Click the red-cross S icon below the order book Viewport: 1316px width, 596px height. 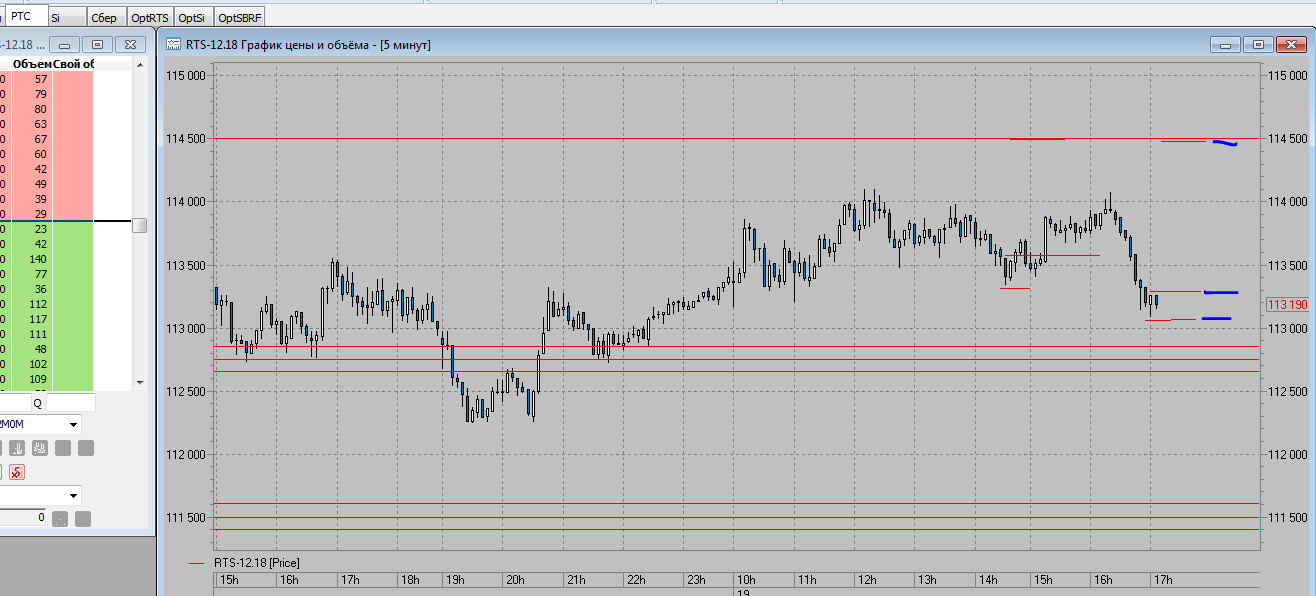(17, 472)
